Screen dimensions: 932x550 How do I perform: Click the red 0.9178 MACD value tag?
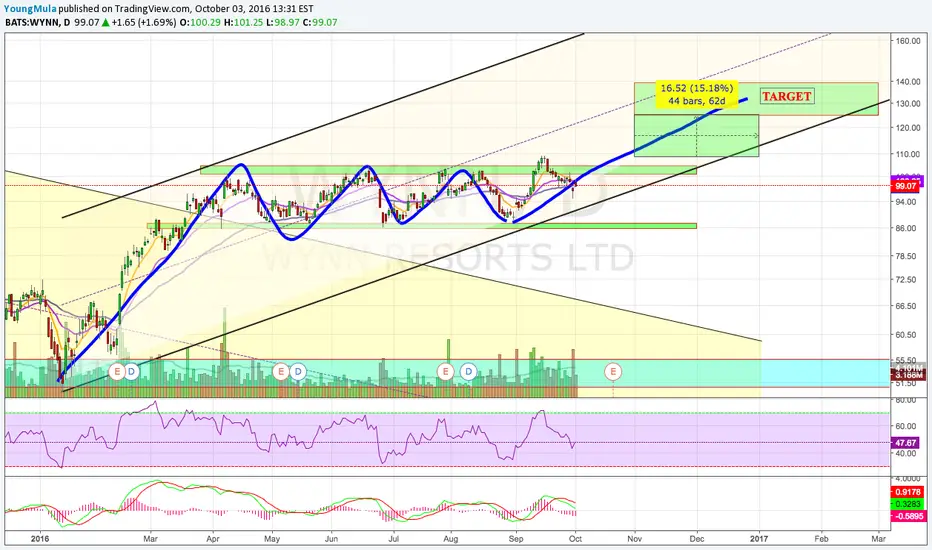[x=908, y=492]
